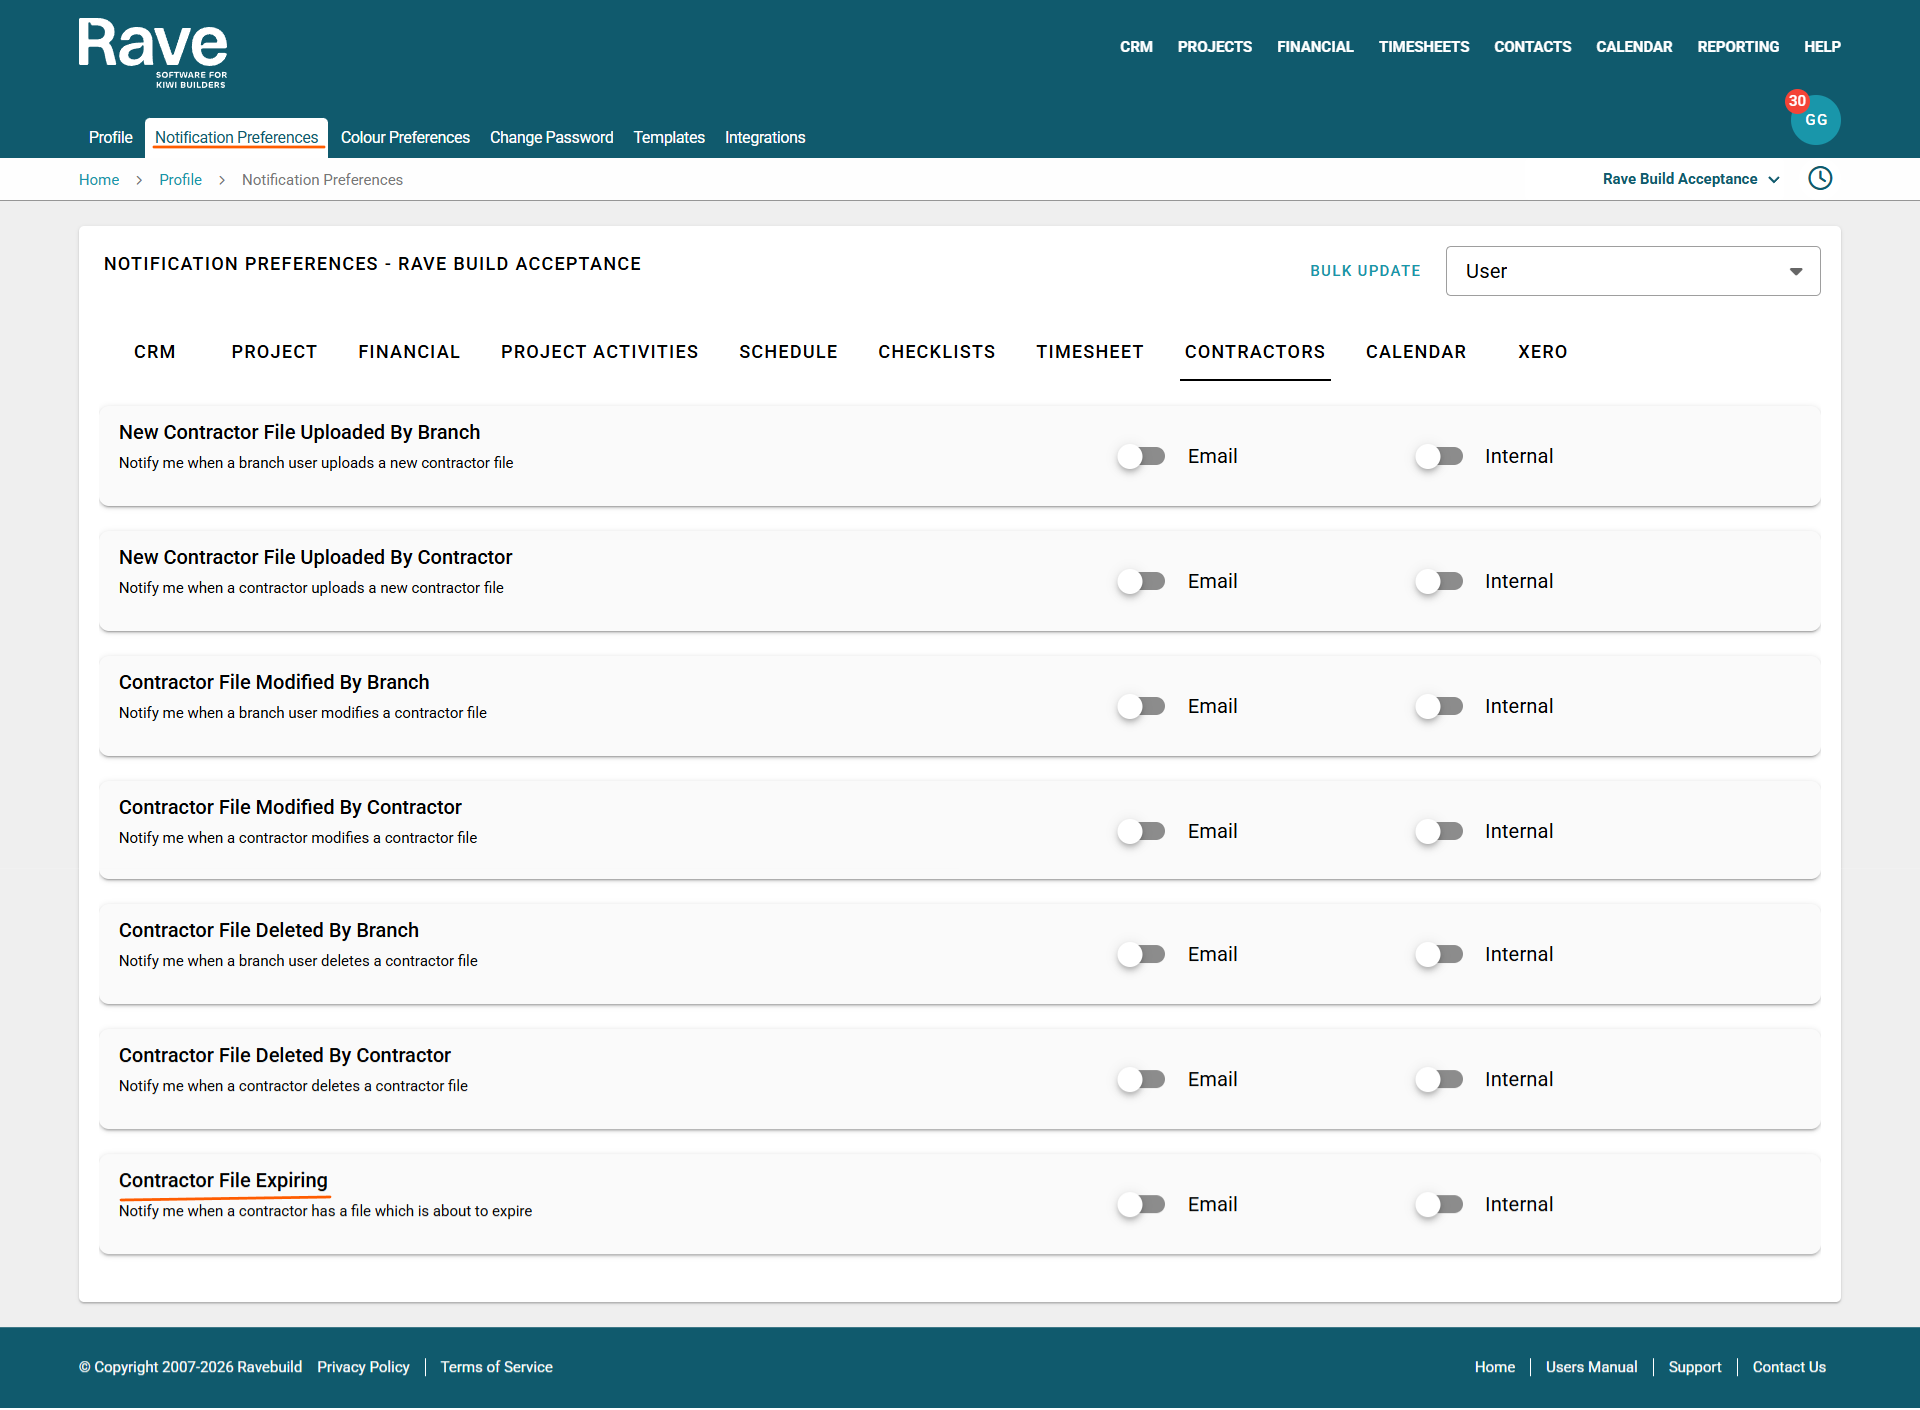Open the Privacy Policy link
This screenshot has width=1920, height=1410.
tap(363, 1367)
